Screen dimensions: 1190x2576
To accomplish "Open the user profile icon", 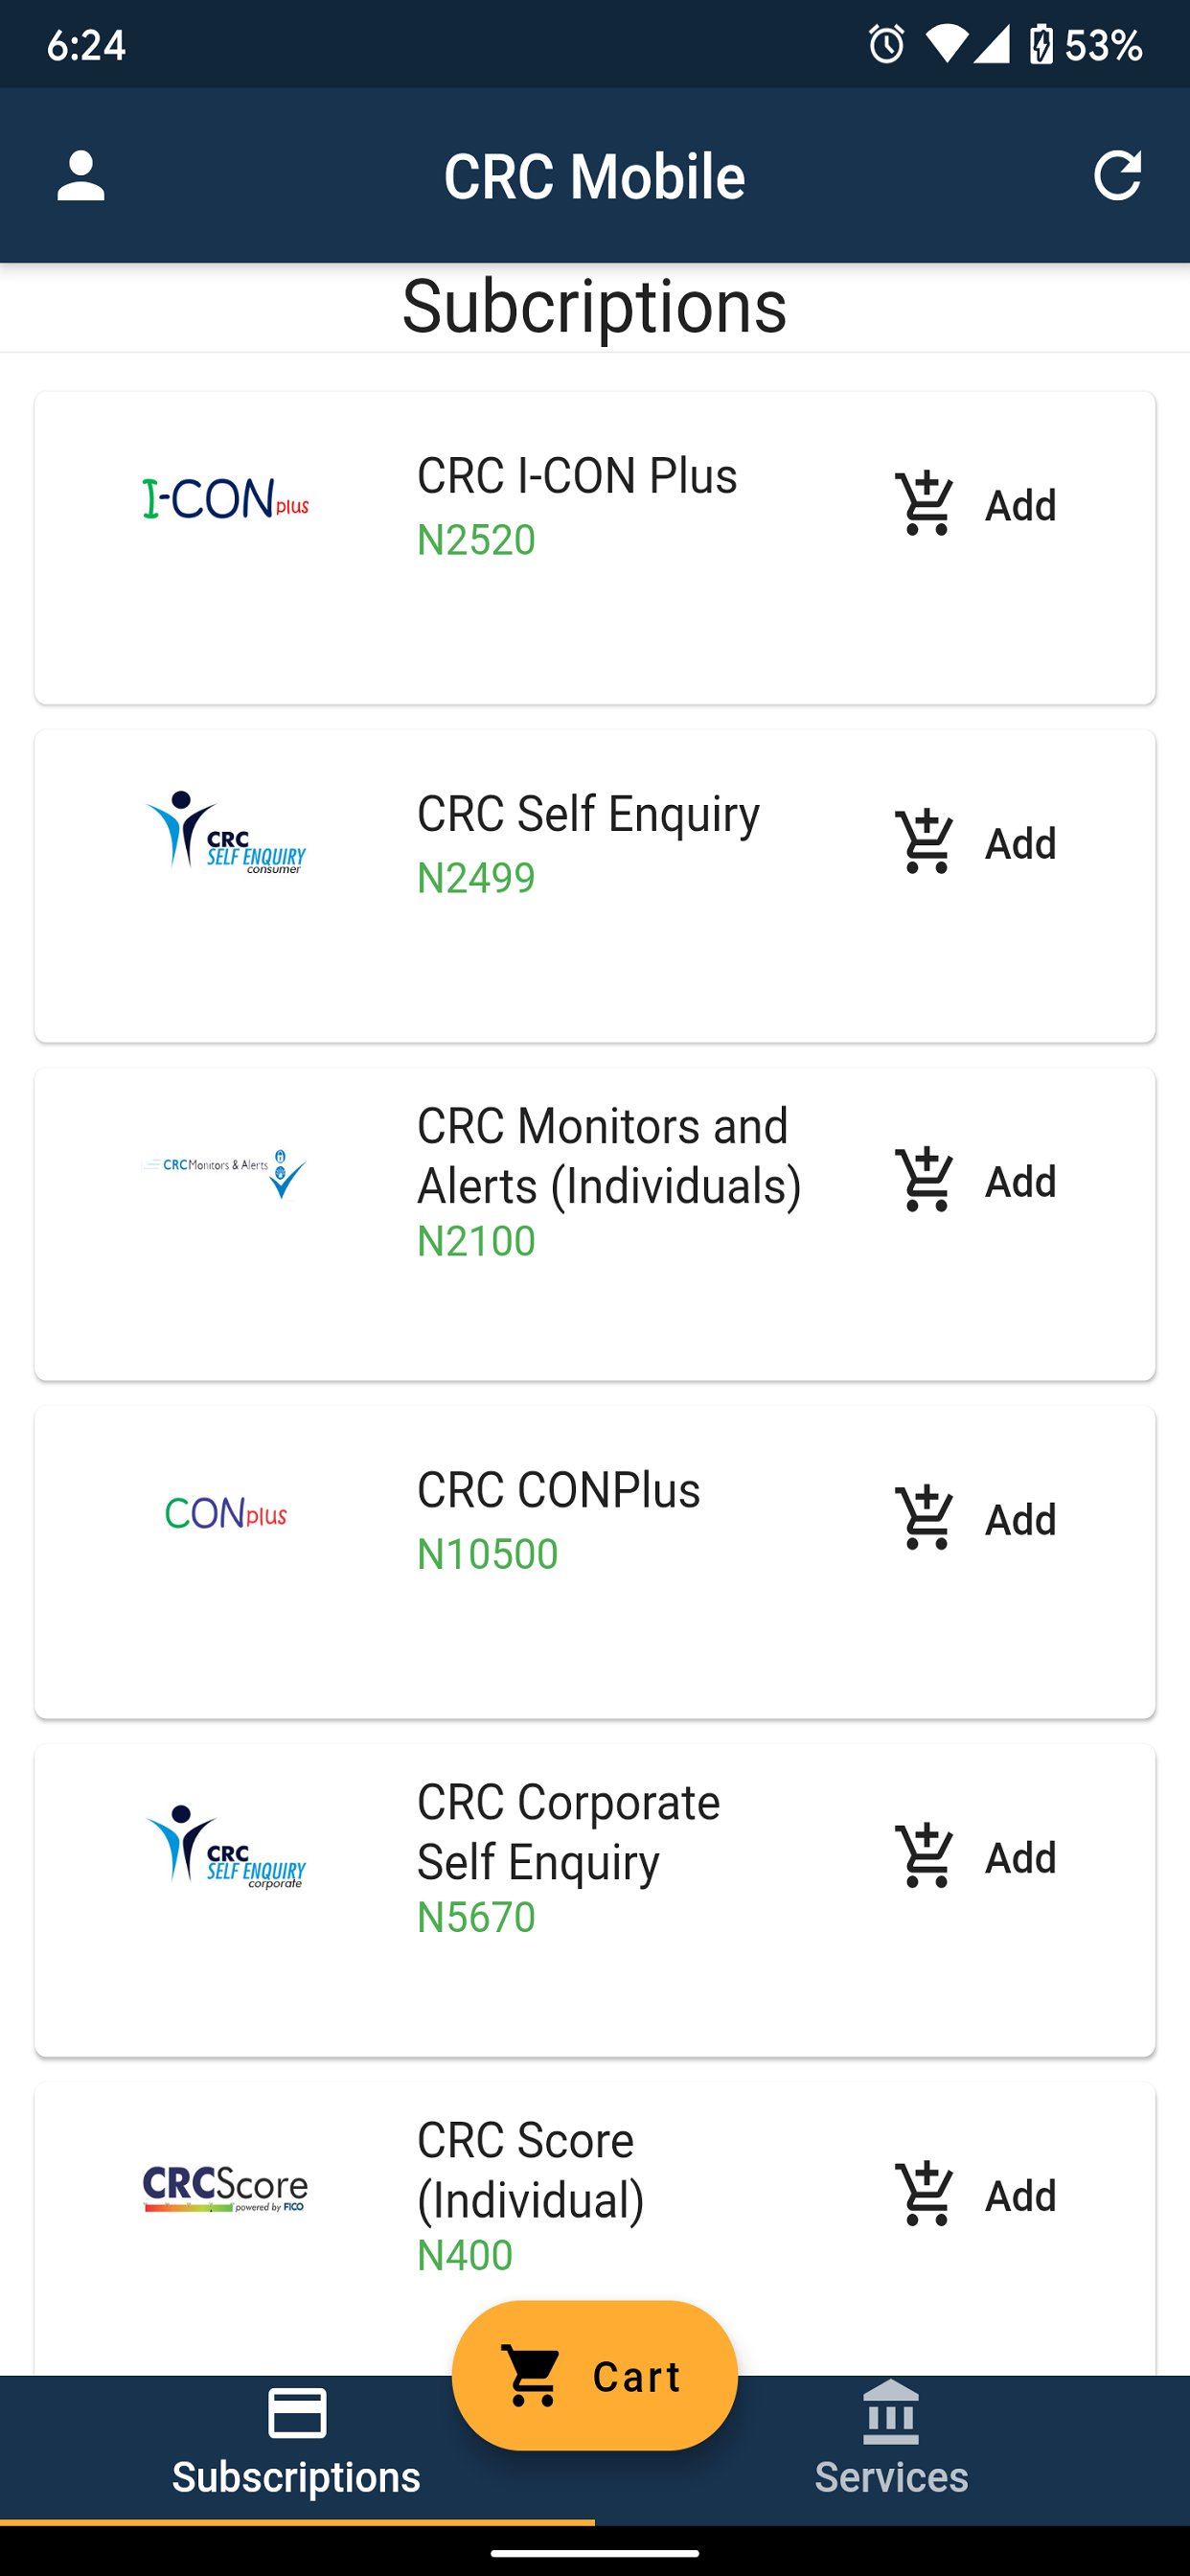I will point(81,176).
